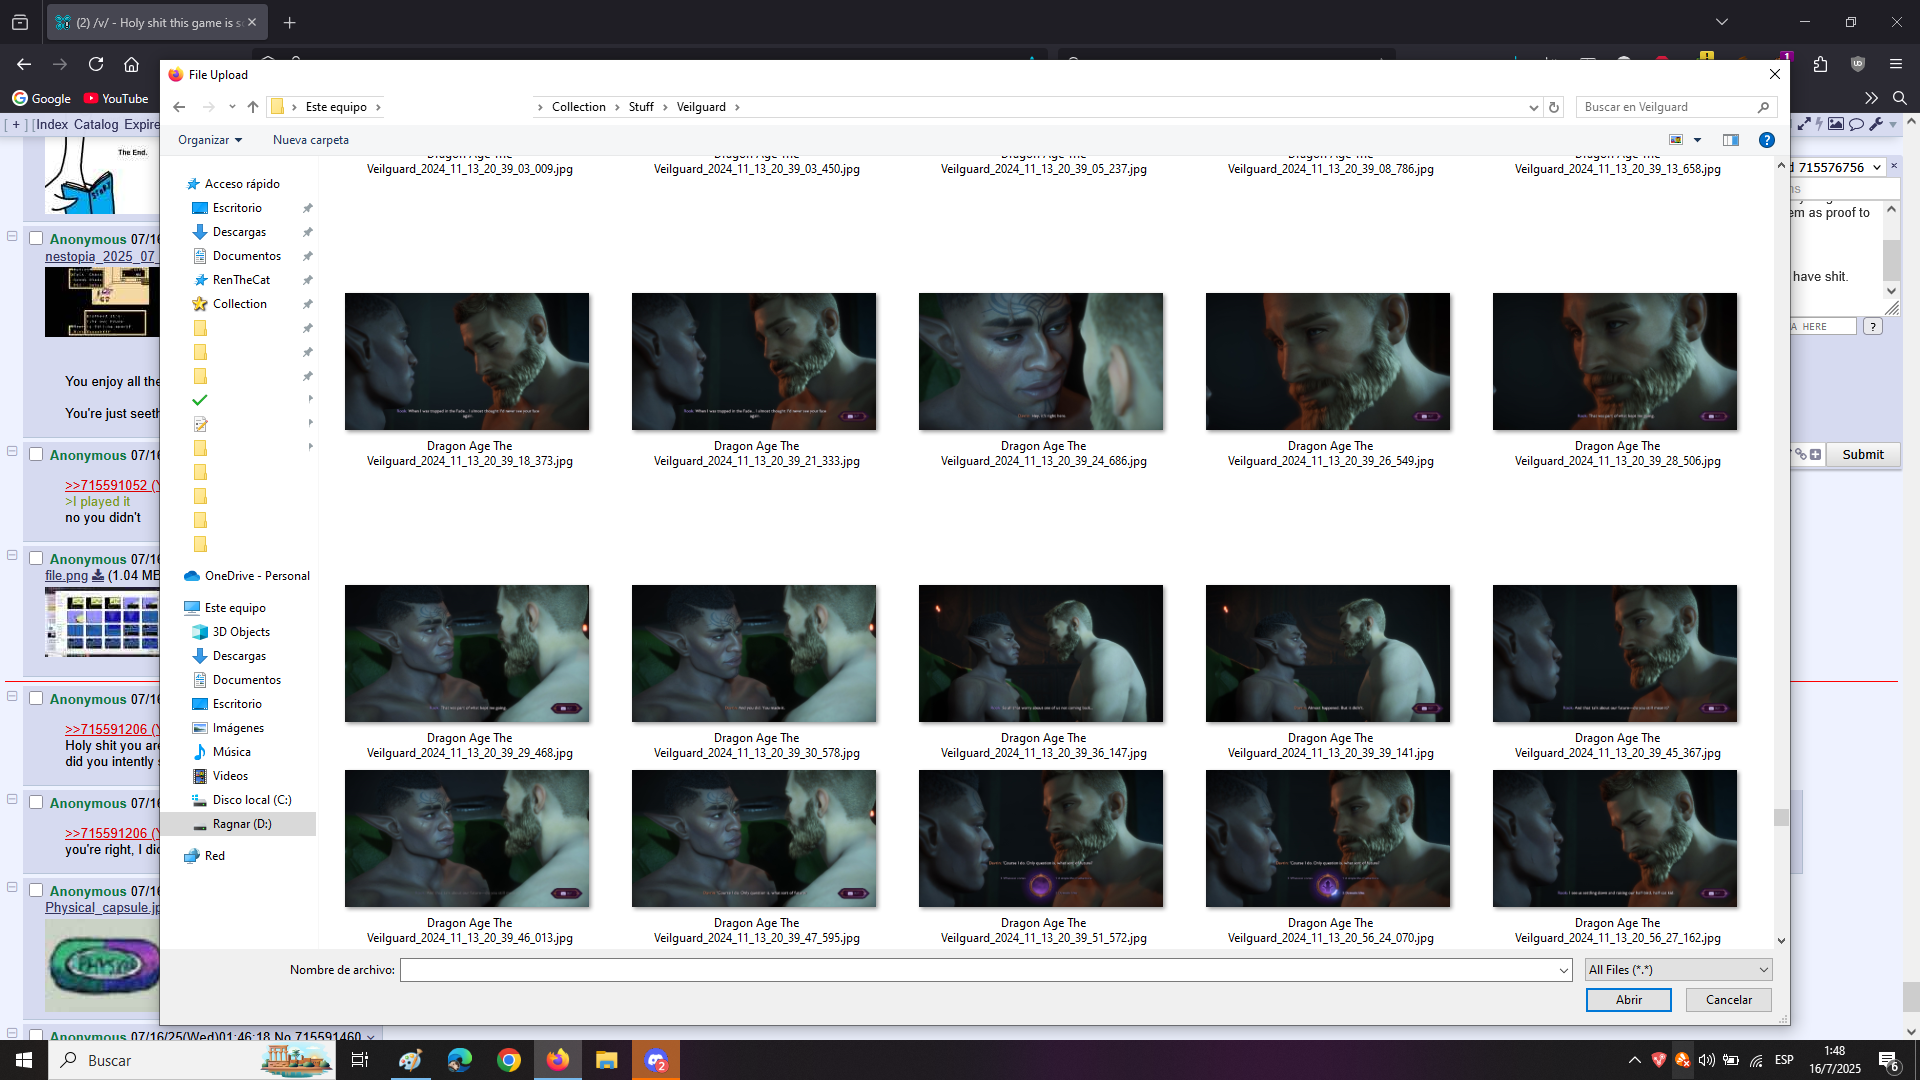Image resolution: width=1920 pixels, height=1080 pixels.
Task: Click the wrench settings icon on the page header
Action: point(1876,124)
